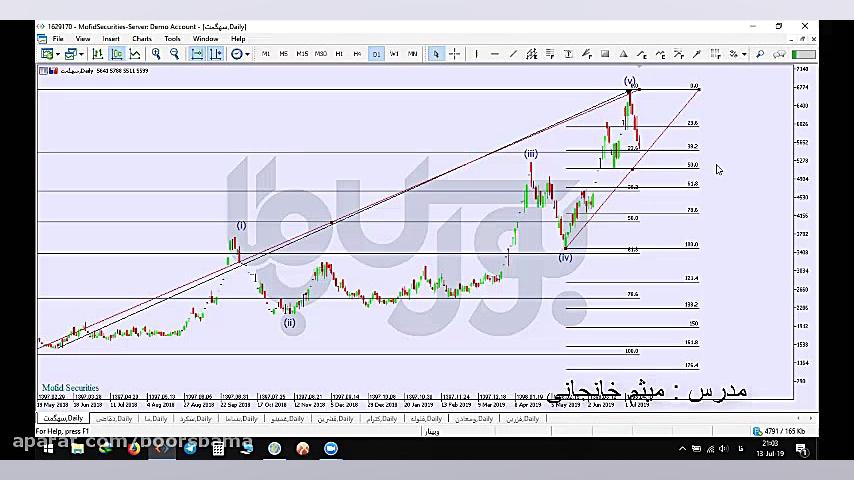Click the Profiles toolbar icon
Image resolution: width=854 pixels, height=480 pixels.
coord(71,54)
